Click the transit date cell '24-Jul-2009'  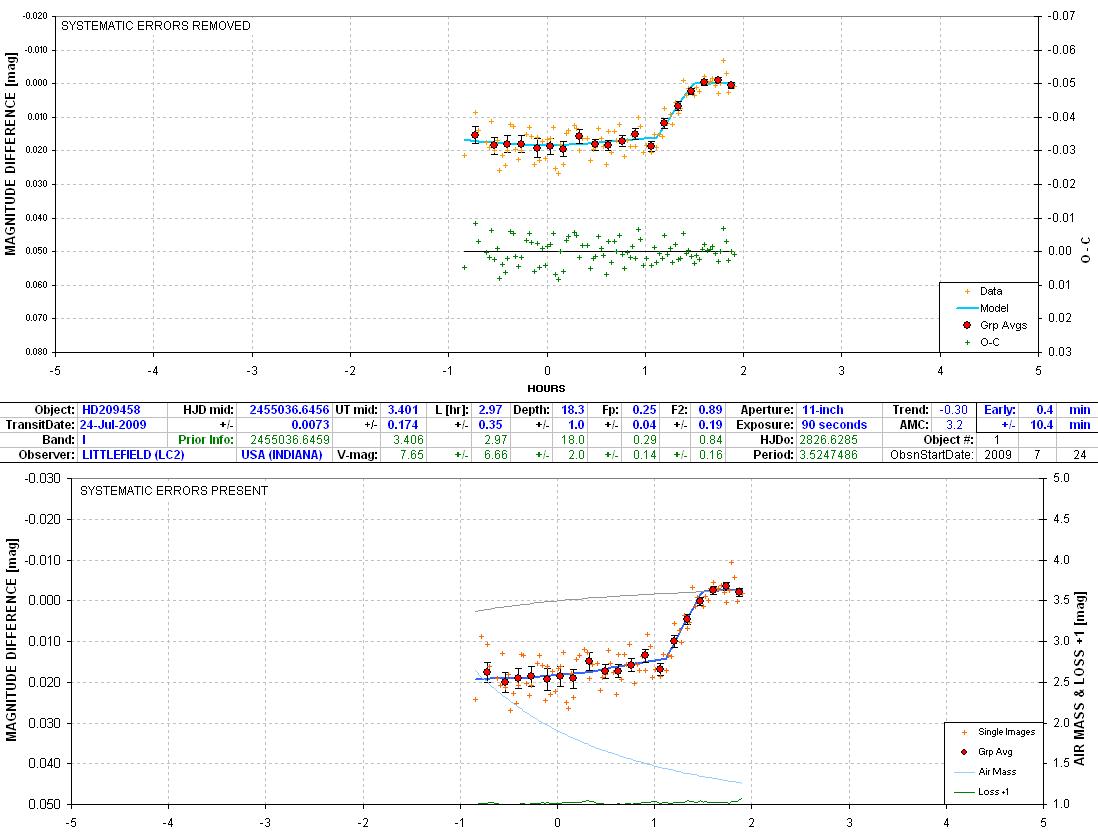[113, 425]
